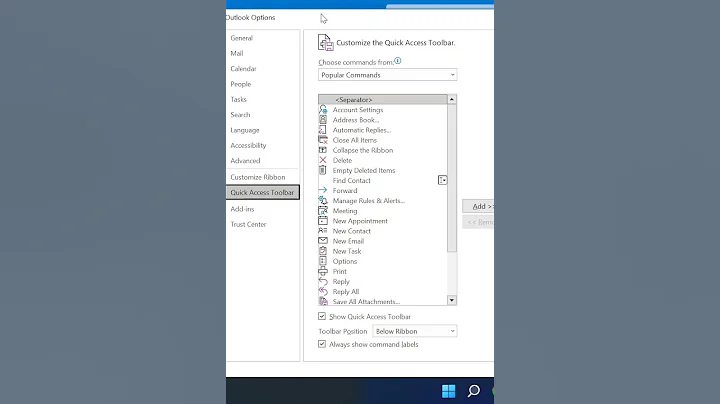Select the Close All Items icon
This screenshot has width=720, height=404.
click(323, 140)
